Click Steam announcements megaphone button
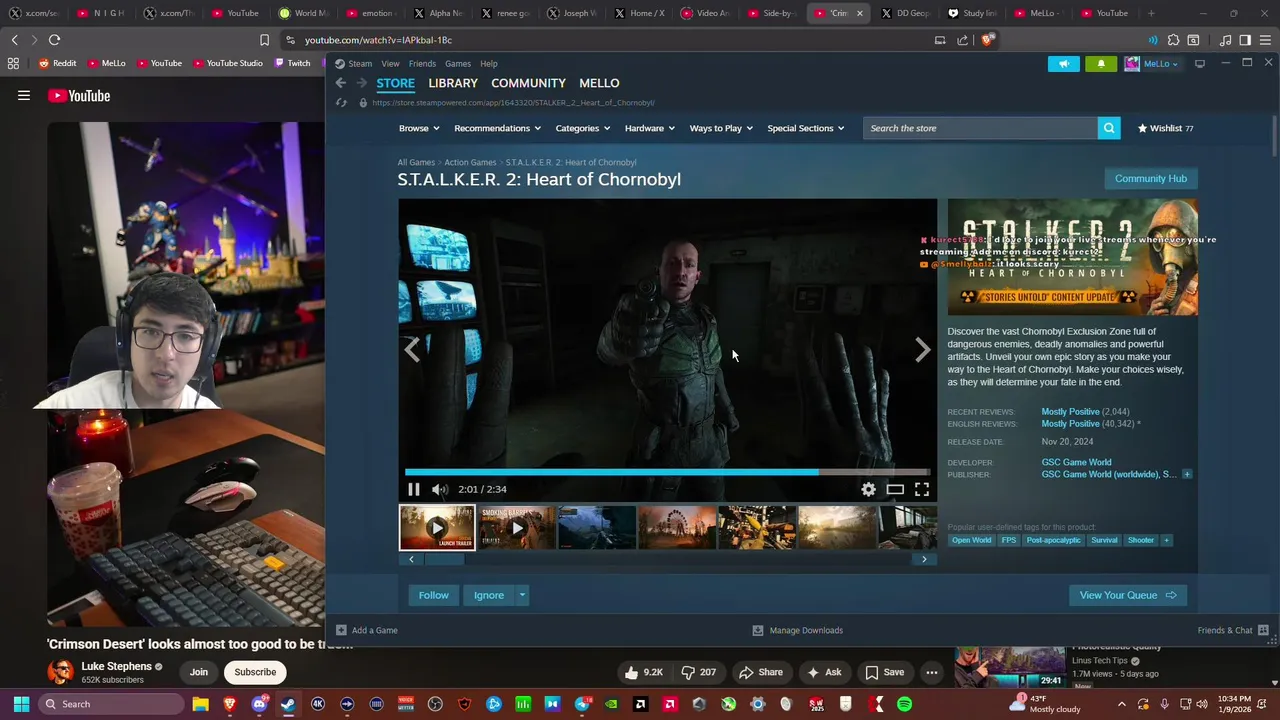Viewport: 1280px width, 720px height. pyautogui.click(x=1064, y=63)
